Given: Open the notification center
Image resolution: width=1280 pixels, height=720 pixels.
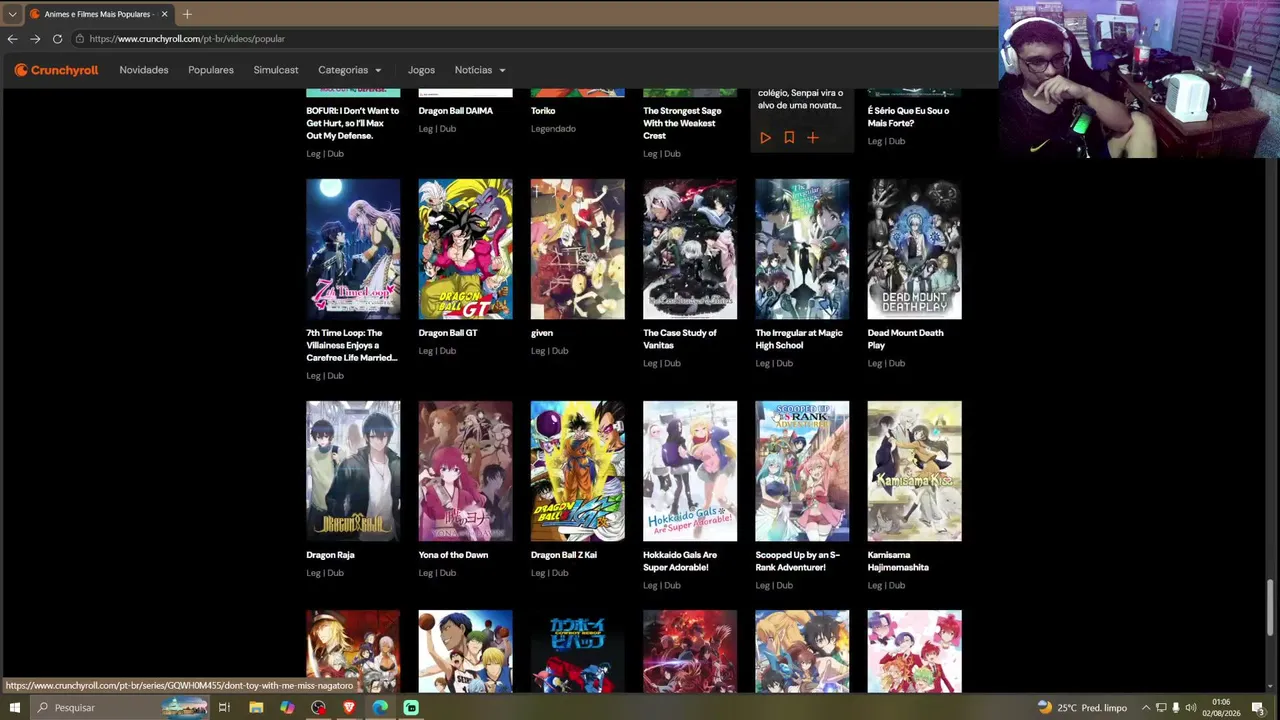Looking at the screenshot, I should click(x=1258, y=707).
